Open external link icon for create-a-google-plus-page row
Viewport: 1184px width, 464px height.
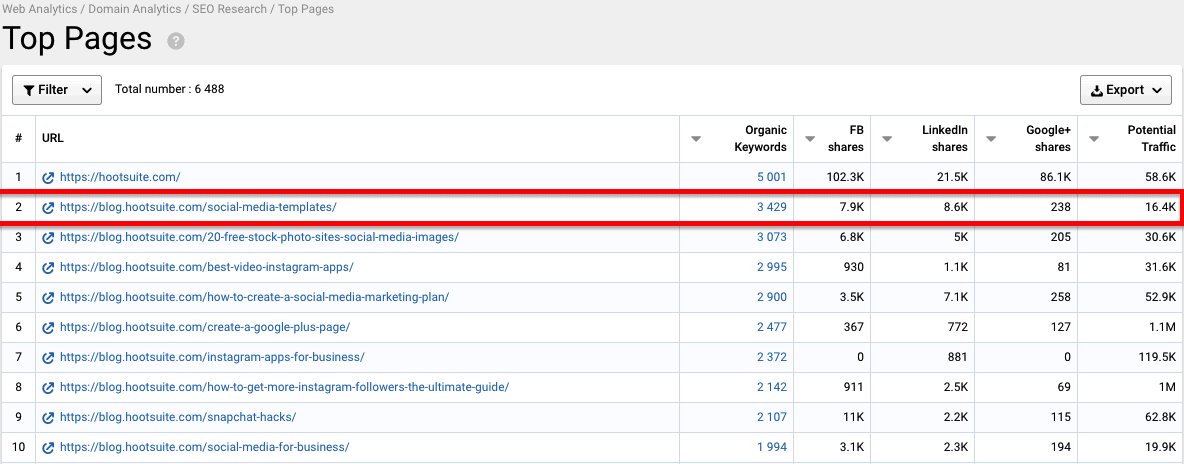(48, 327)
